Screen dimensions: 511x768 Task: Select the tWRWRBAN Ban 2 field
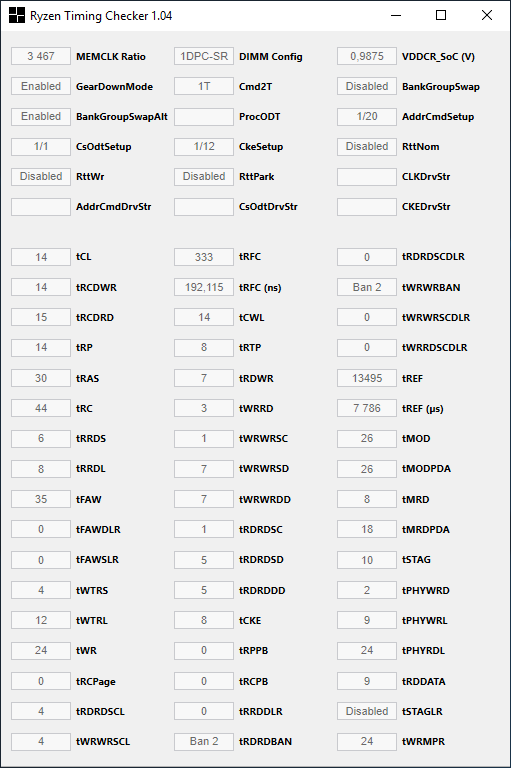click(367, 287)
